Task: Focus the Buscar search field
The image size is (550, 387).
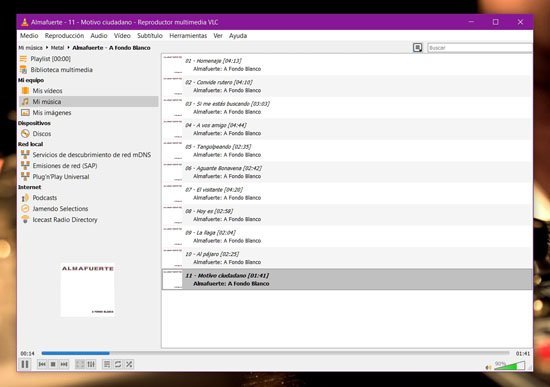Action: [x=480, y=48]
